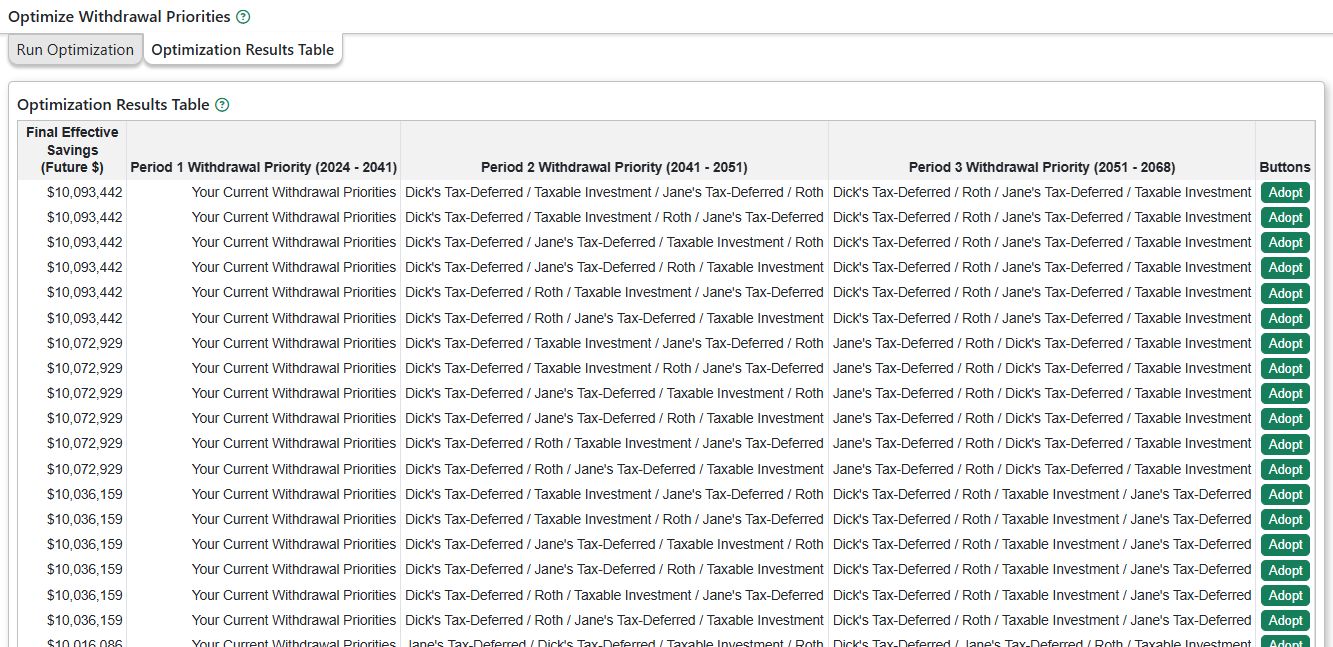Screen dimensions: 1333x647
Task: Open help icon beside Optimize Withdrawal Priorities heading
Action: (x=243, y=17)
